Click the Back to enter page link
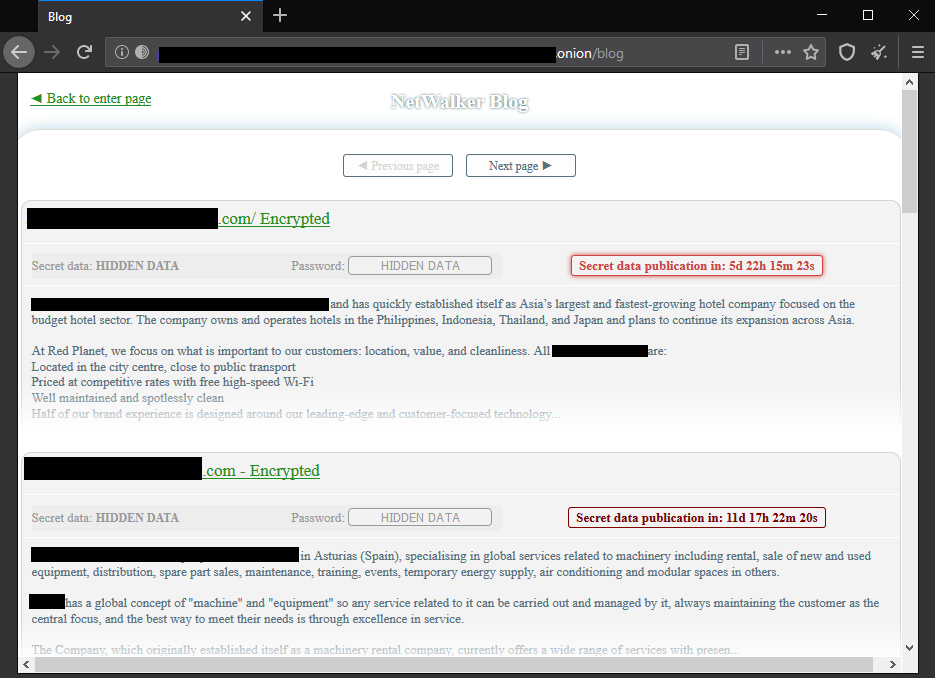This screenshot has height=678, width=935. tap(91, 98)
